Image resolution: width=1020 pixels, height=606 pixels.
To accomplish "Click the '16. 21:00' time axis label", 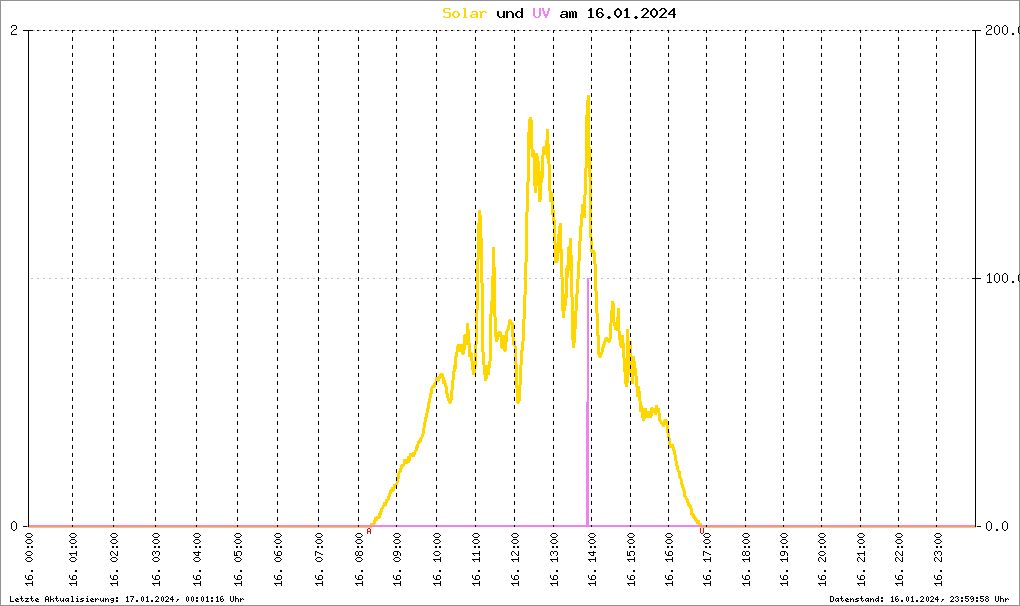I will click(x=861, y=560).
